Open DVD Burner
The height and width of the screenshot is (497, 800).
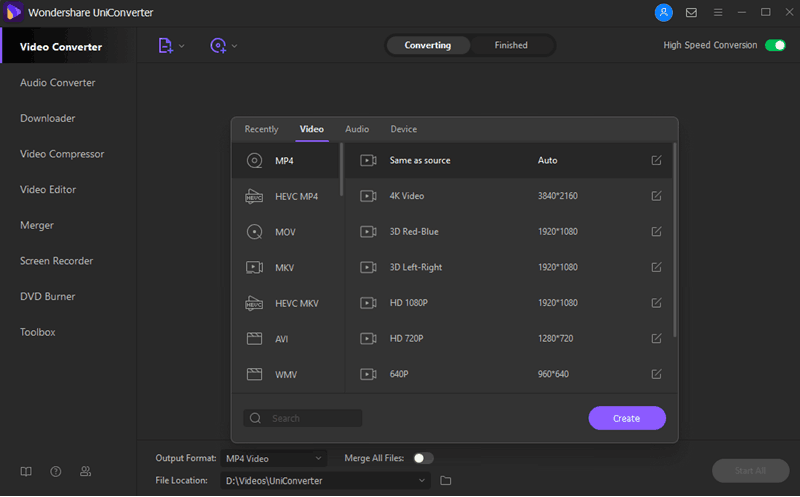[x=47, y=296]
